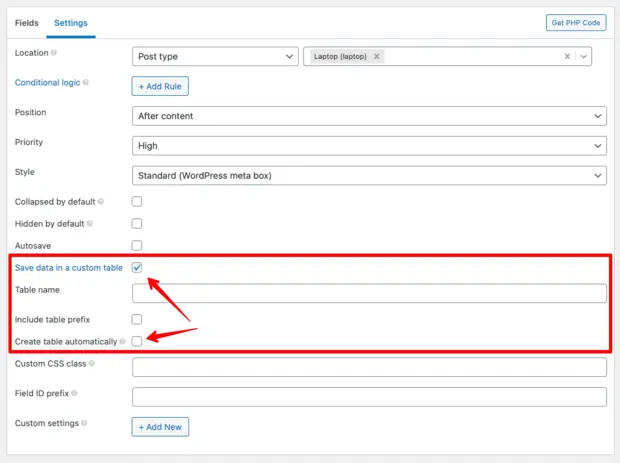Open the Position dropdown

click(x=369, y=116)
